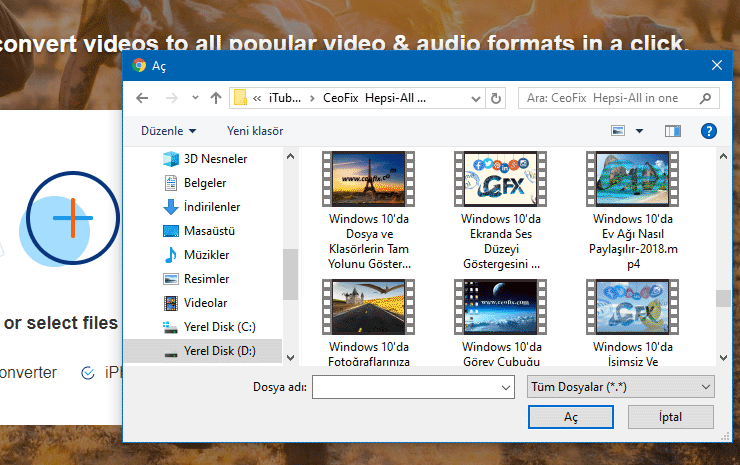Click the iTub... breadcrumb segment
Screen dimensions: 740x465
click(285, 98)
